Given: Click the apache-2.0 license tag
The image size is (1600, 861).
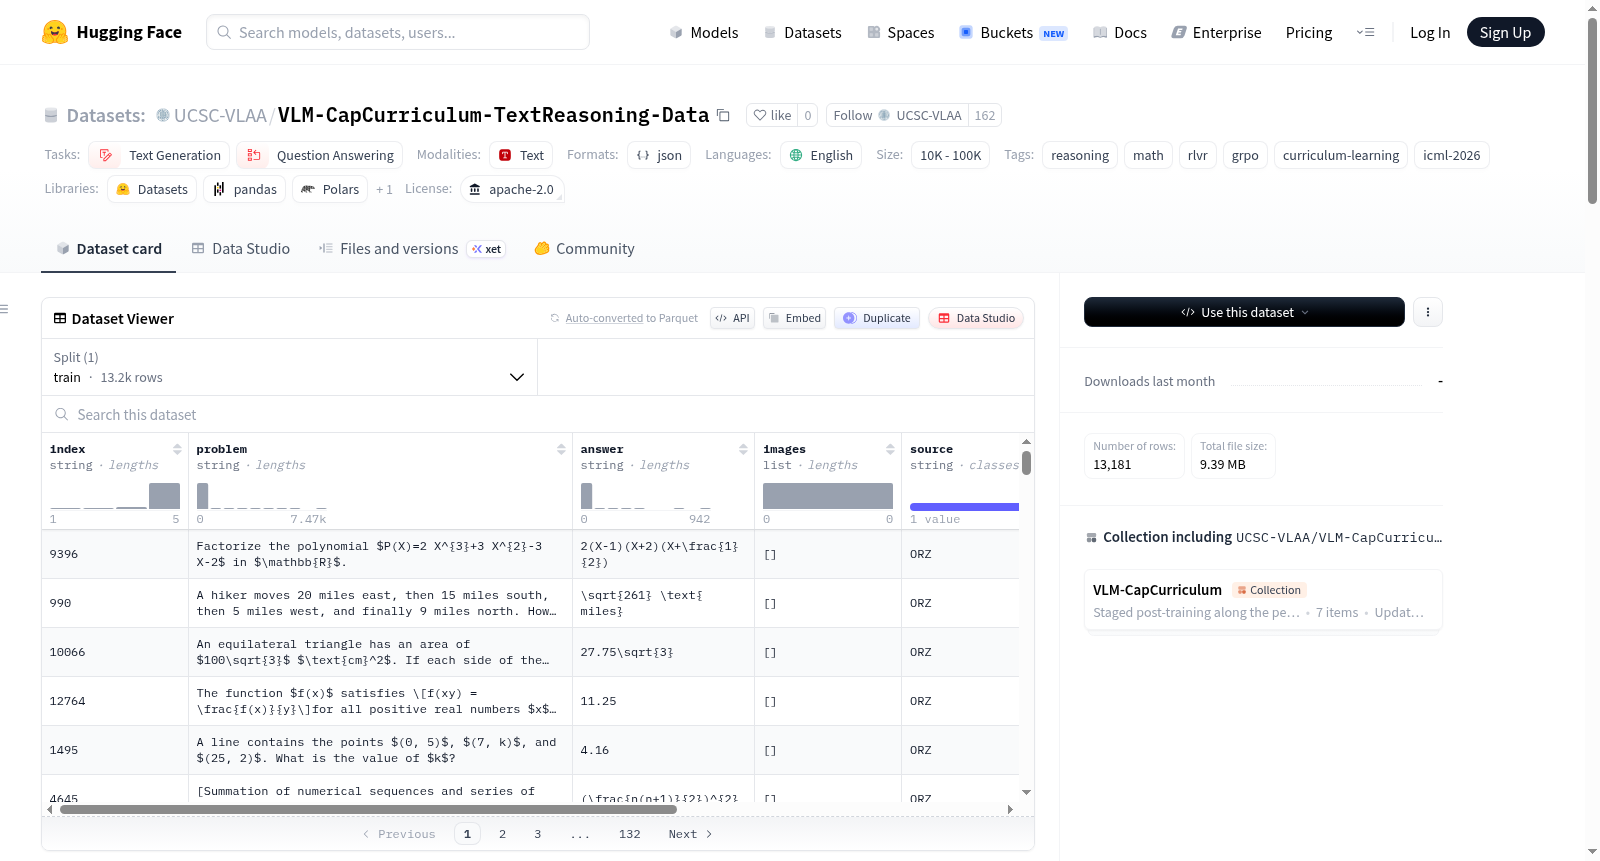Looking at the screenshot, I should 512,190.
